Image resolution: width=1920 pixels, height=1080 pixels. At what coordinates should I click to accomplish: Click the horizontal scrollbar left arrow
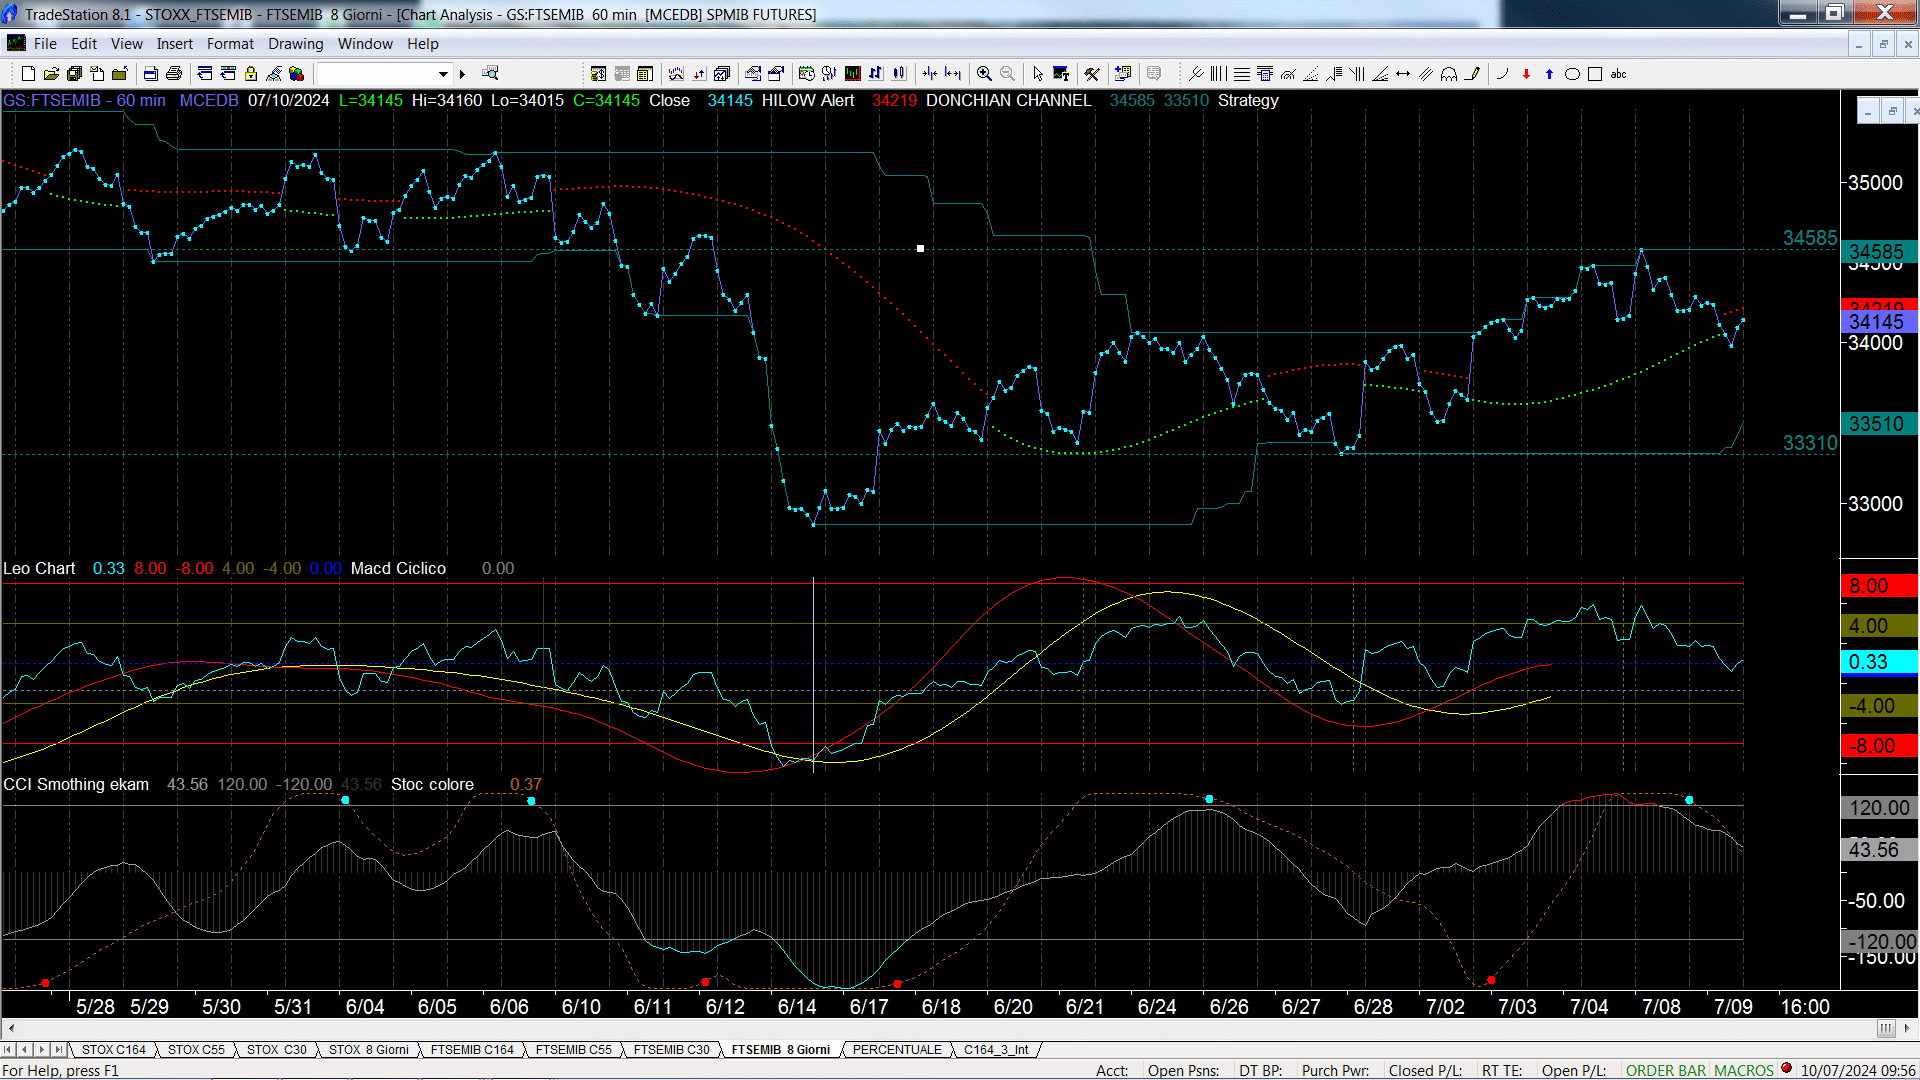(11, 1028)
